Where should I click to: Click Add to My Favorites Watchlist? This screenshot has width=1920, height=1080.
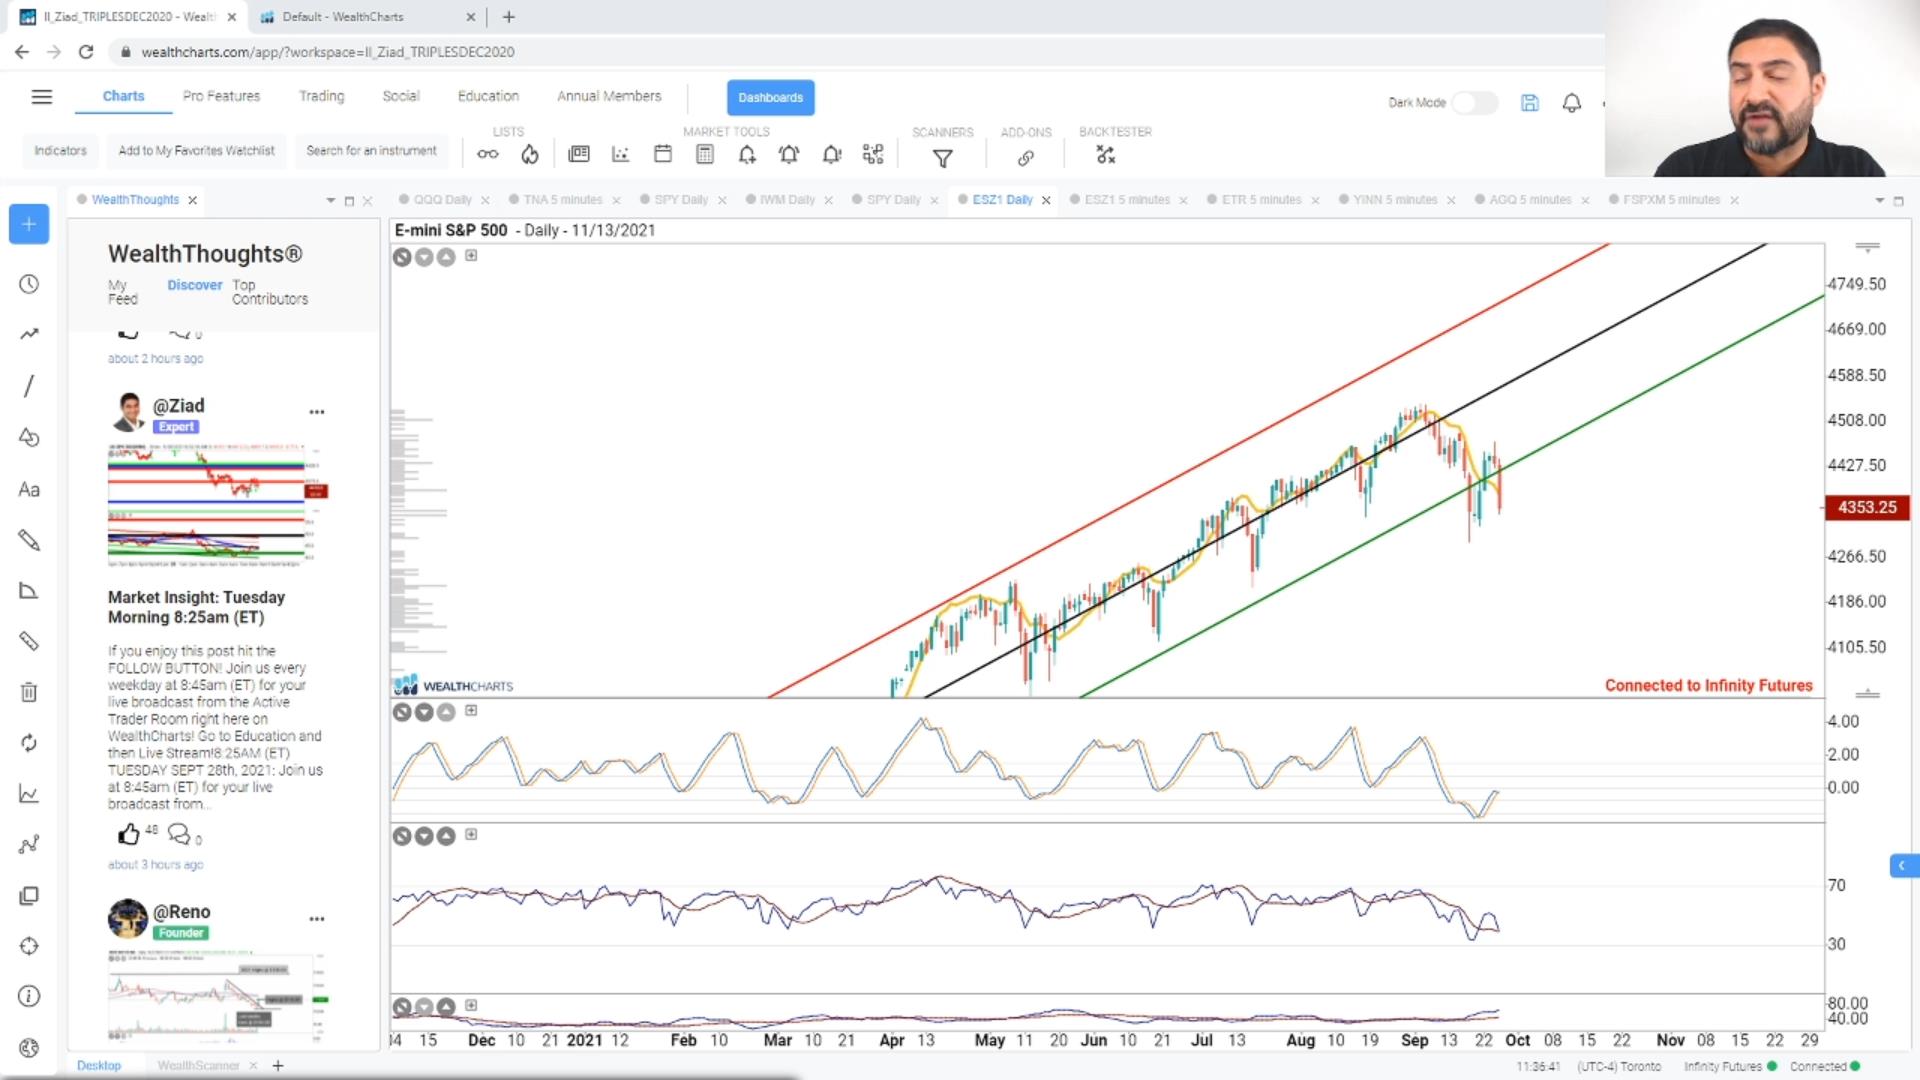(196, 151)
